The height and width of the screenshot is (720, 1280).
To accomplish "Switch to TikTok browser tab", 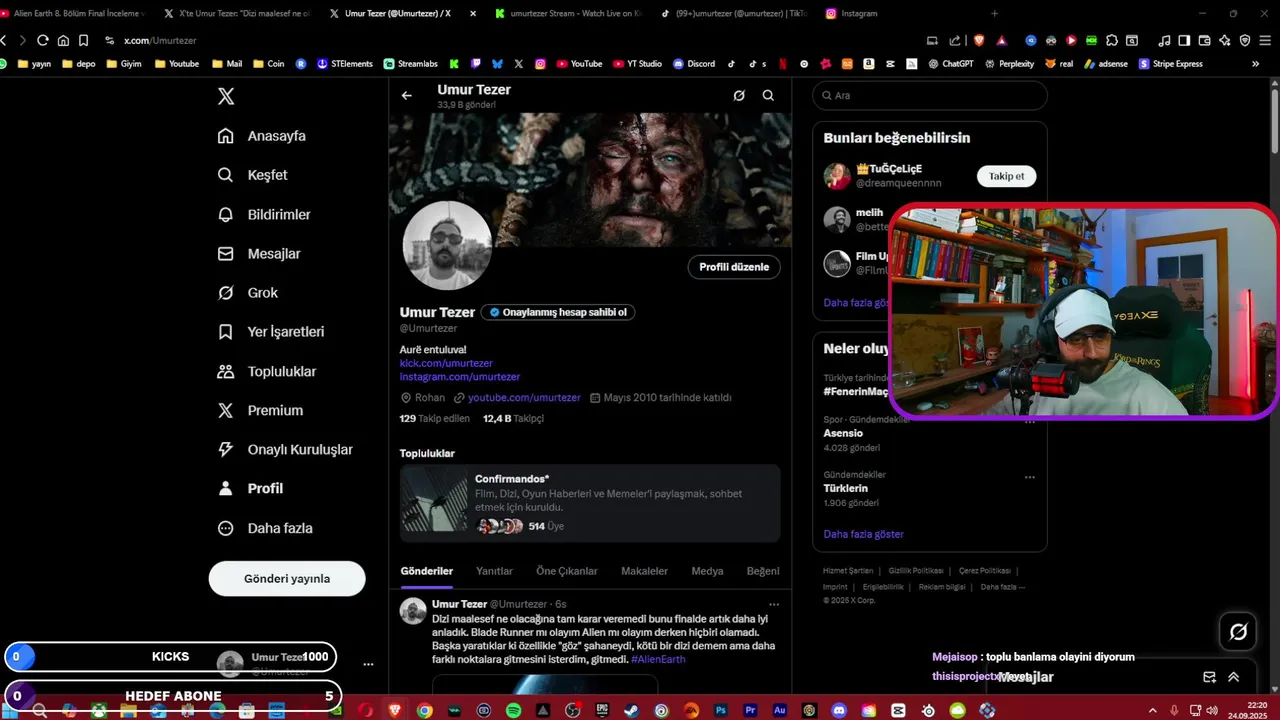I will tap(735, 14).
